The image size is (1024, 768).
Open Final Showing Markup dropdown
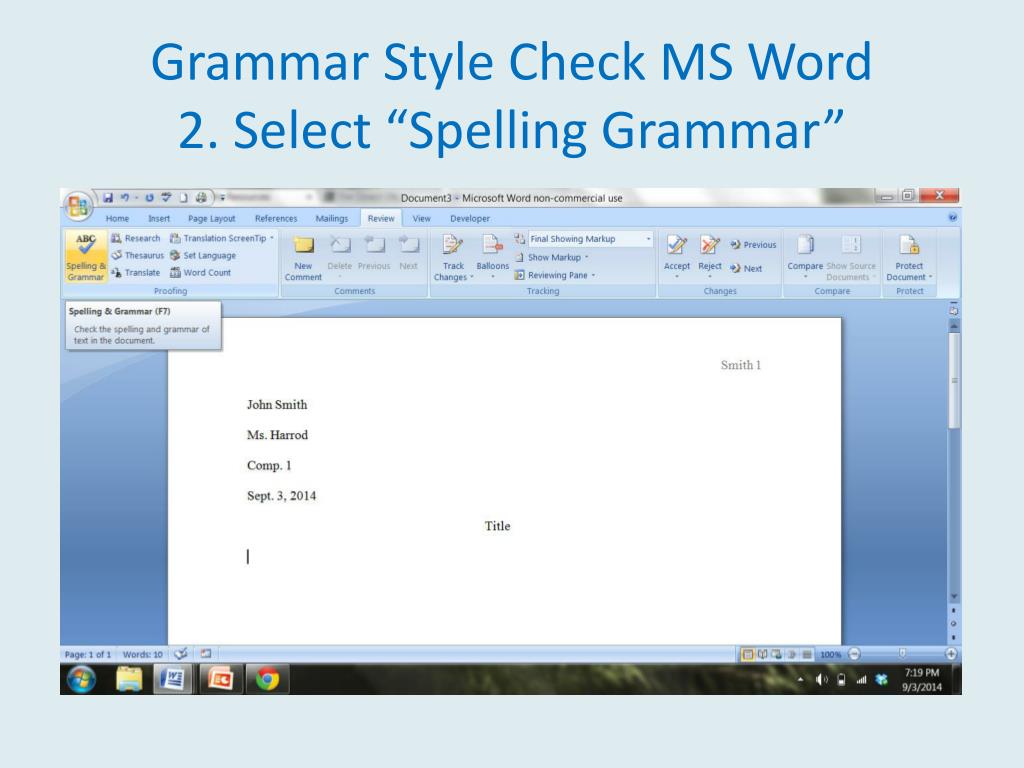pos(590,239)
